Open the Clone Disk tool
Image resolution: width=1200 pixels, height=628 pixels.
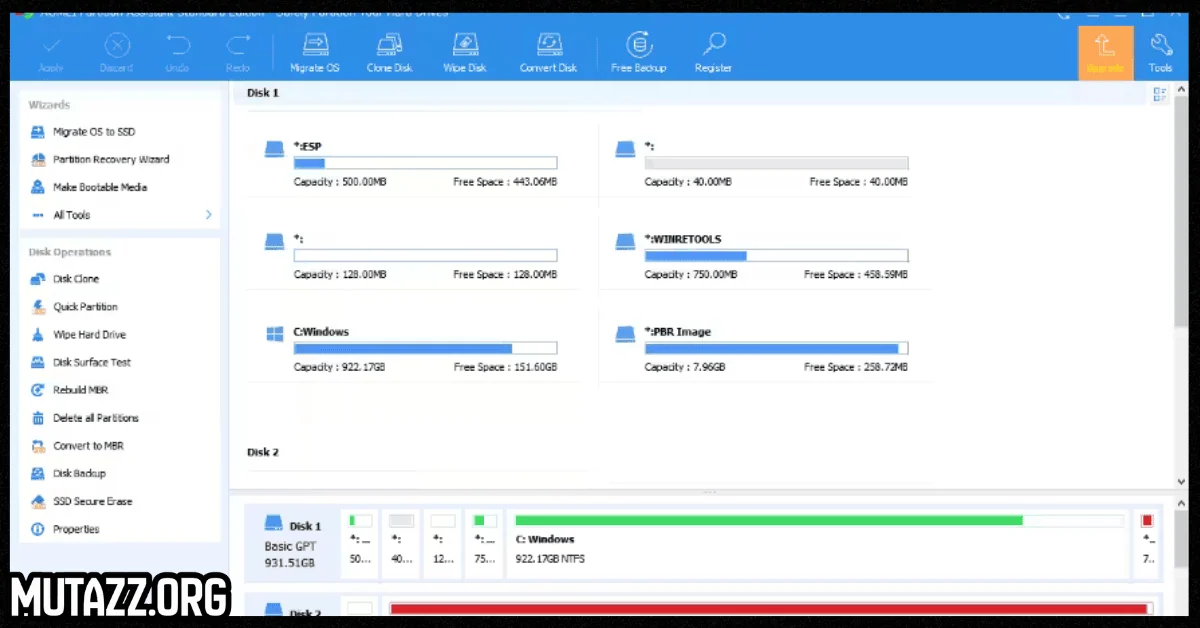(x=389, y=50)
